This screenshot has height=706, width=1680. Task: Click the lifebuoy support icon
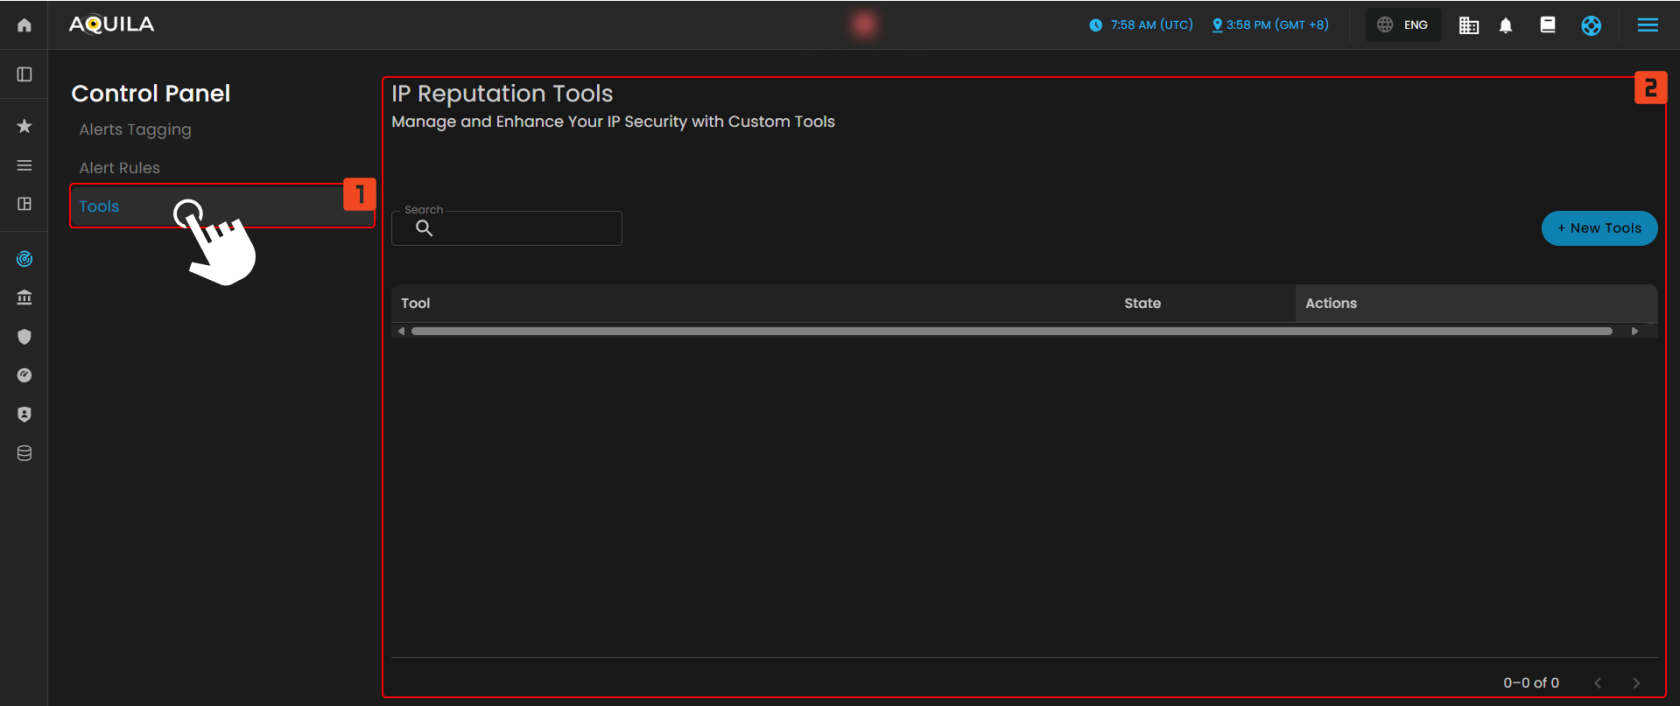(x=1591, y=25)
